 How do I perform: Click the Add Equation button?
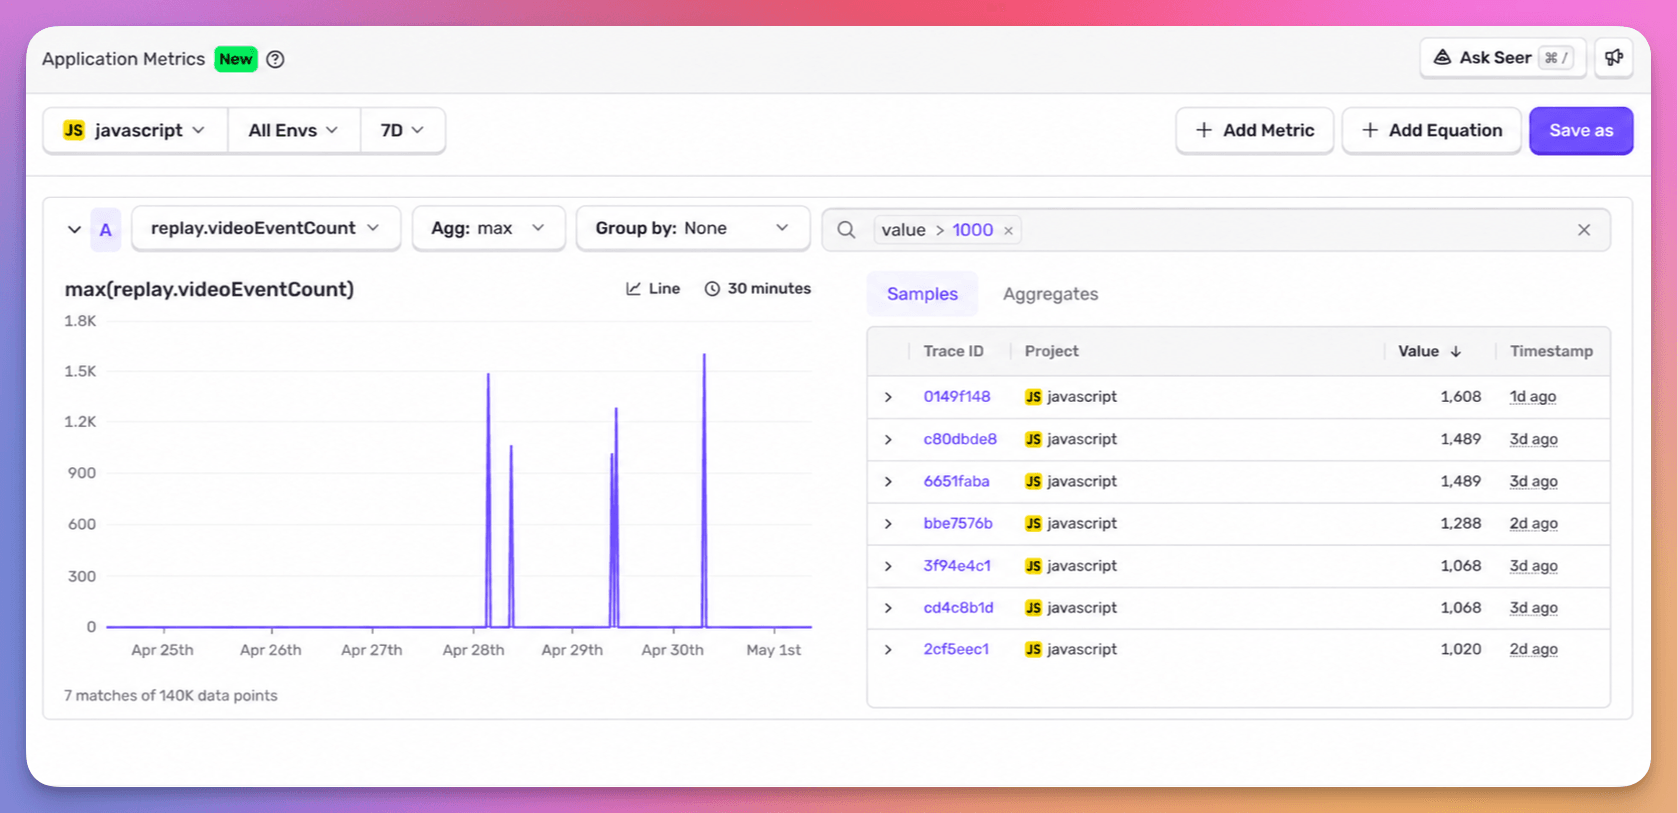click(x=1432, y=130)
